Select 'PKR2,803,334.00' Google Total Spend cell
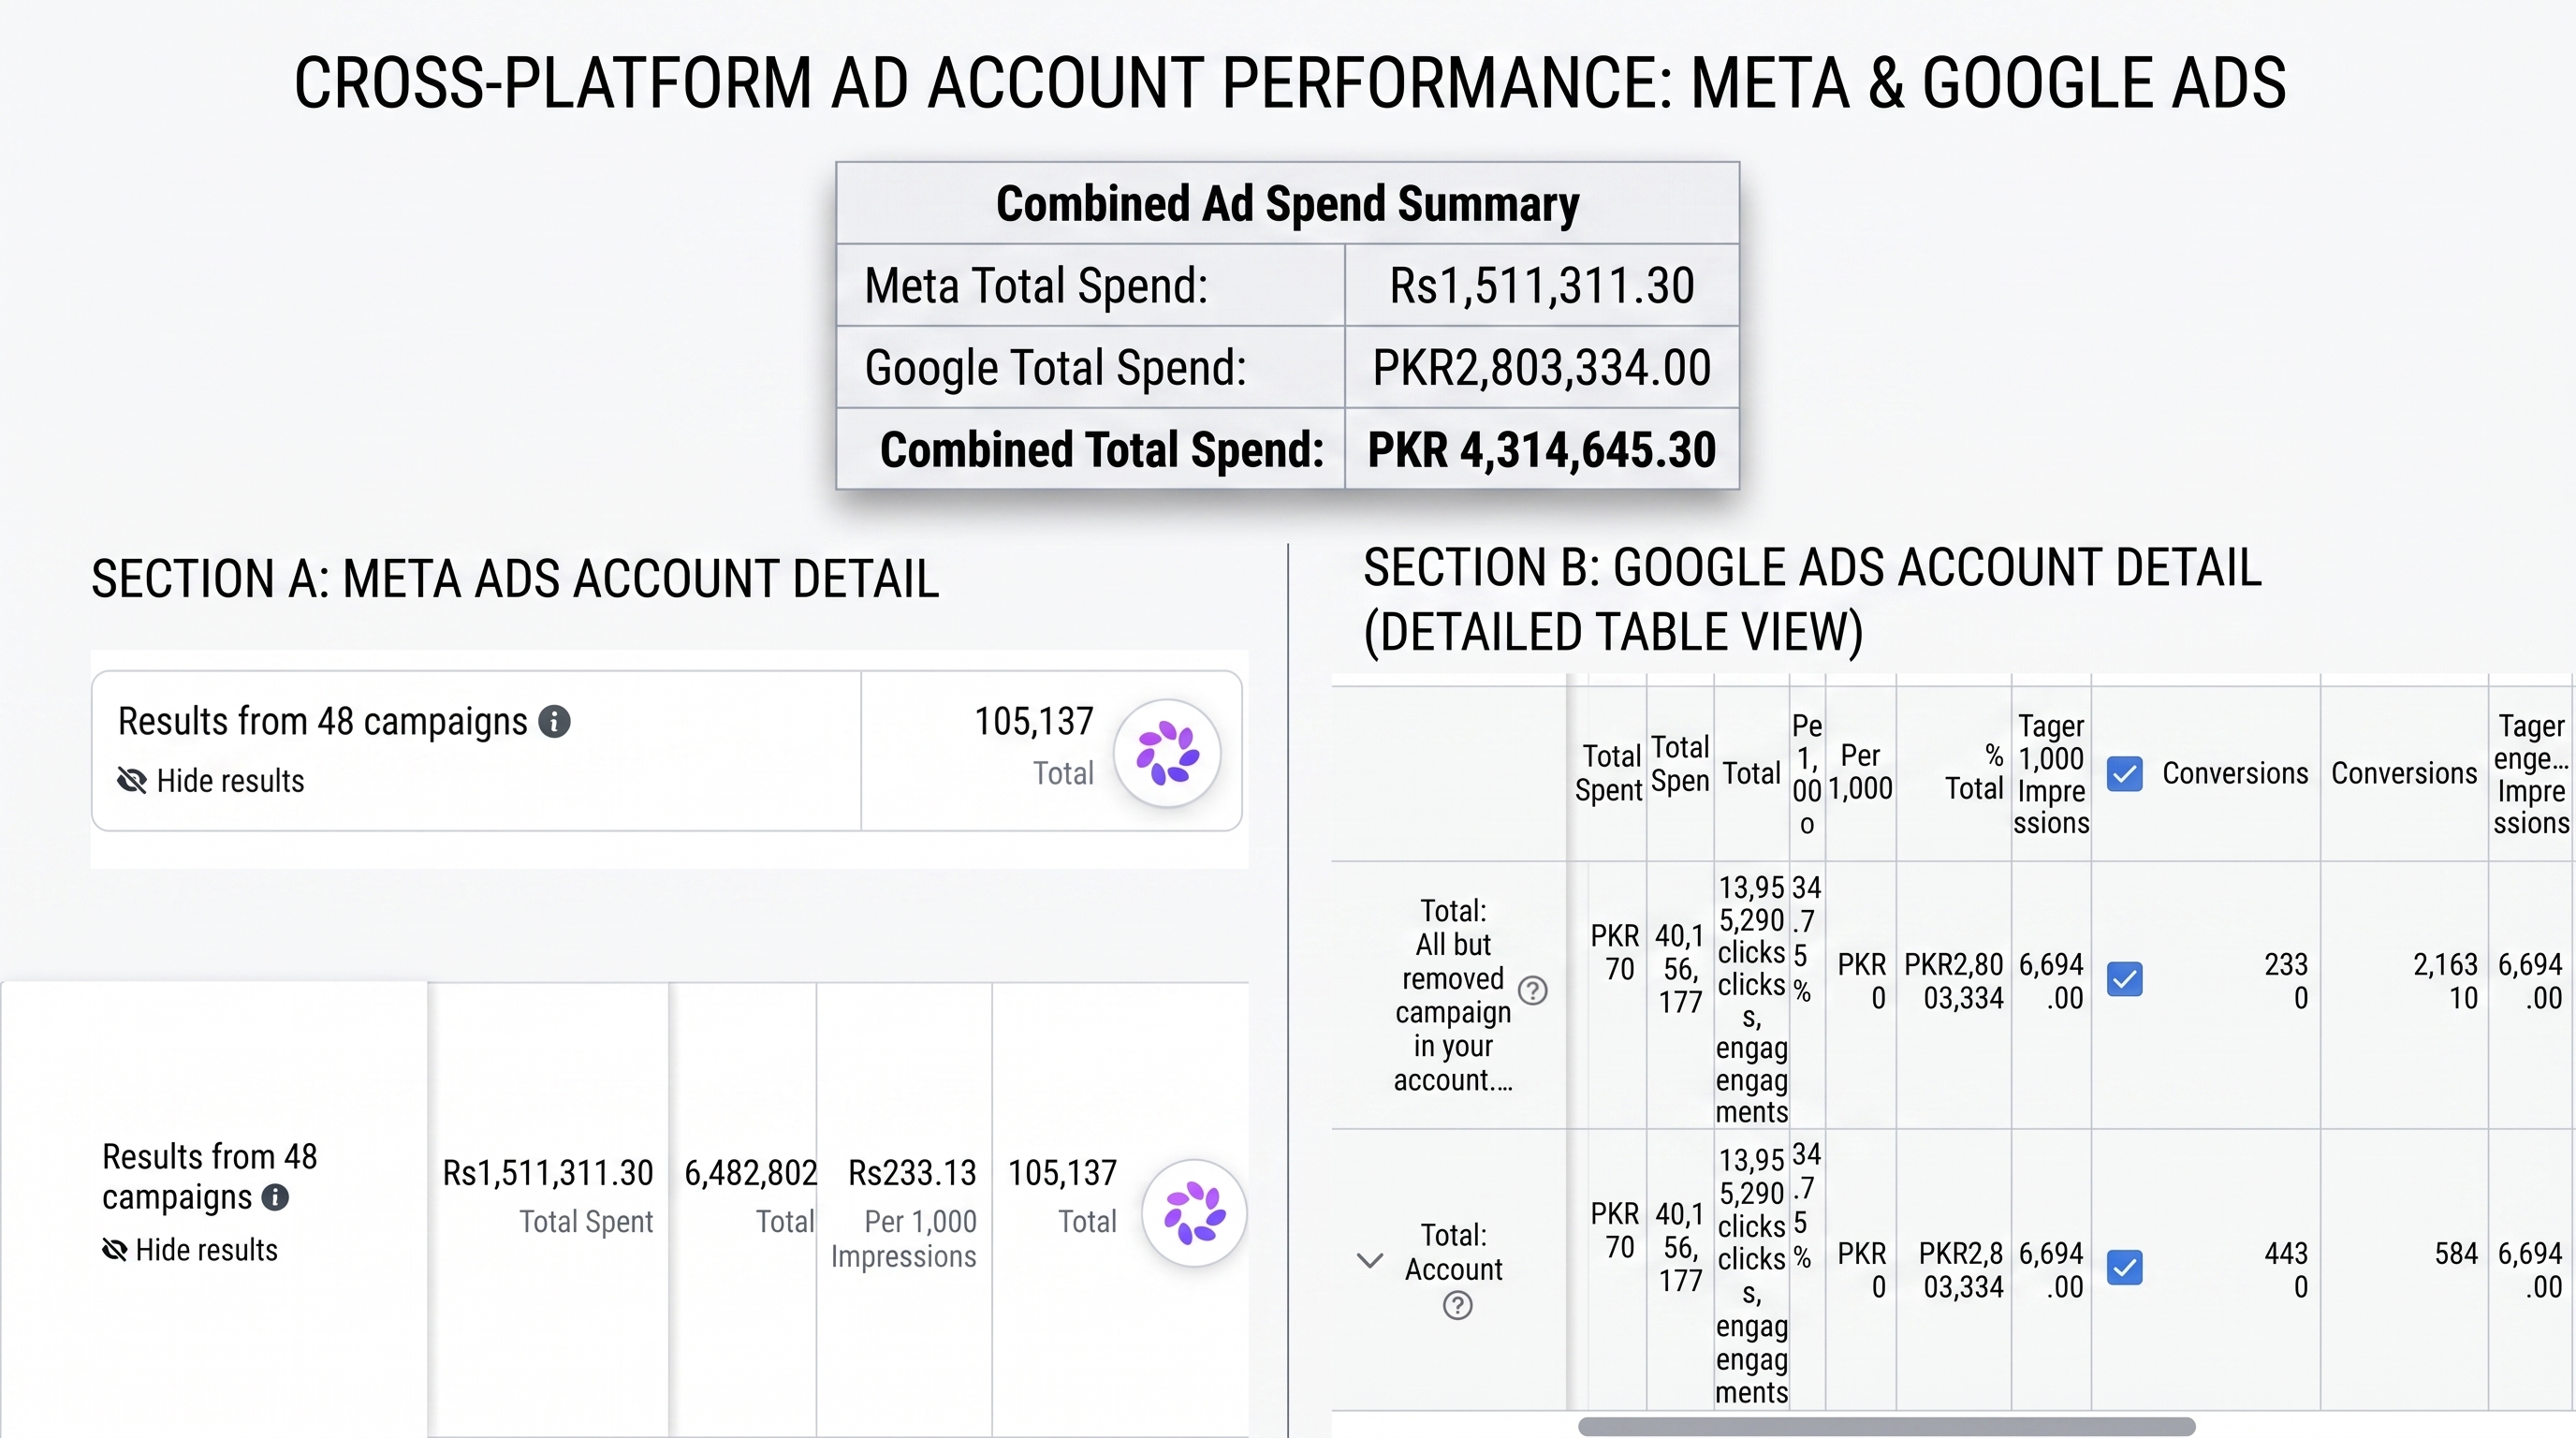2576x1438 pixels. pos(1541,368)
